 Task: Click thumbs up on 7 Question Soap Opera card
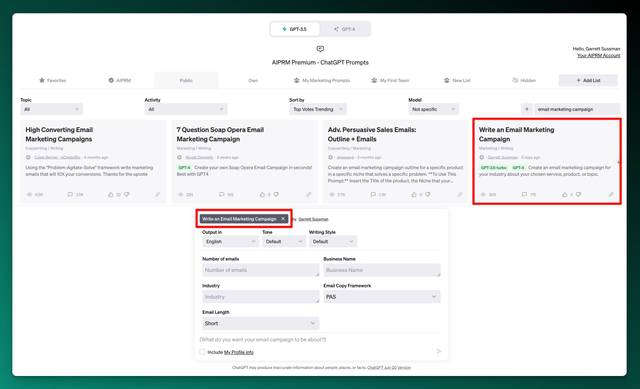coord(262,195)
